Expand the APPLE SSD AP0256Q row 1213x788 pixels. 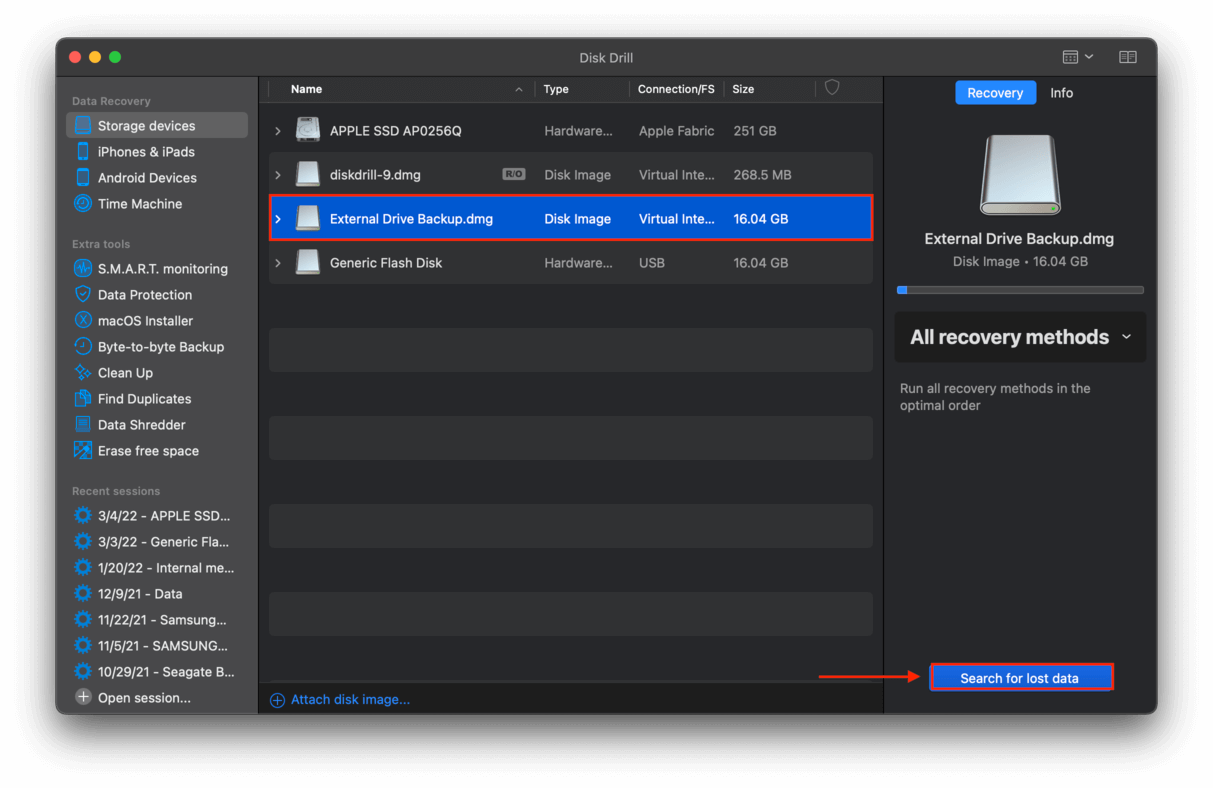(x=278, y=131)
